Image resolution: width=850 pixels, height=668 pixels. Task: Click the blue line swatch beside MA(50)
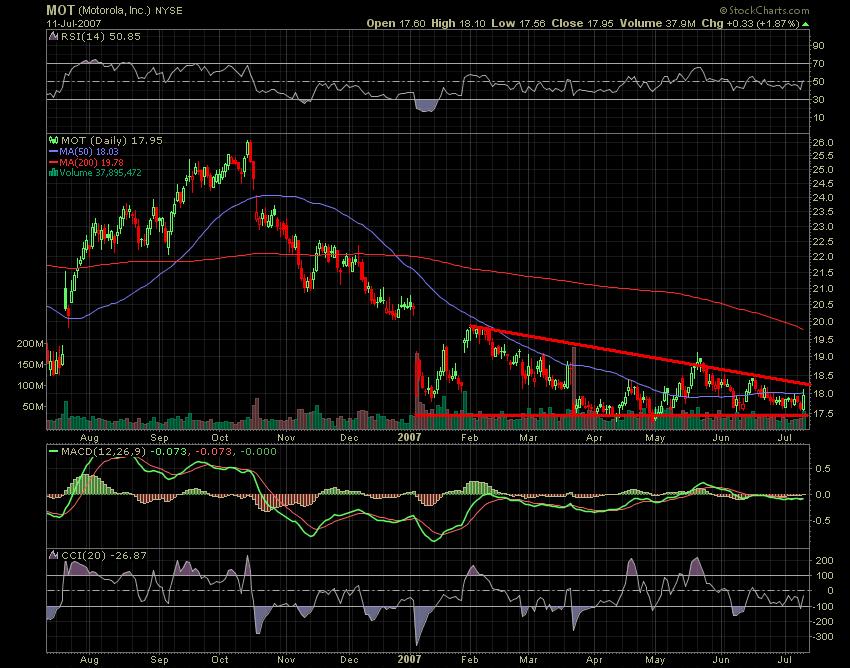(53, 152)
